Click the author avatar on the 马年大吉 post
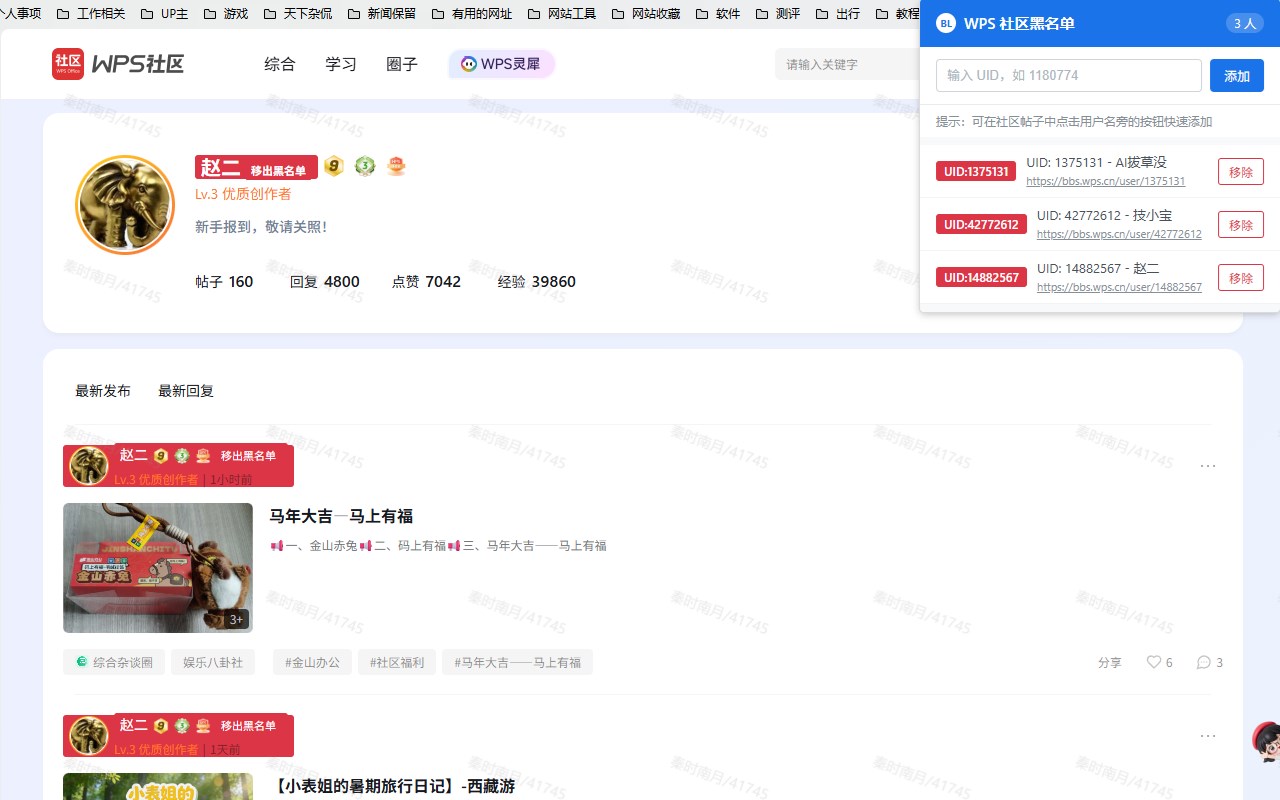The width and height of the screenshot is (1280, 800). click(x=88, y=466)
